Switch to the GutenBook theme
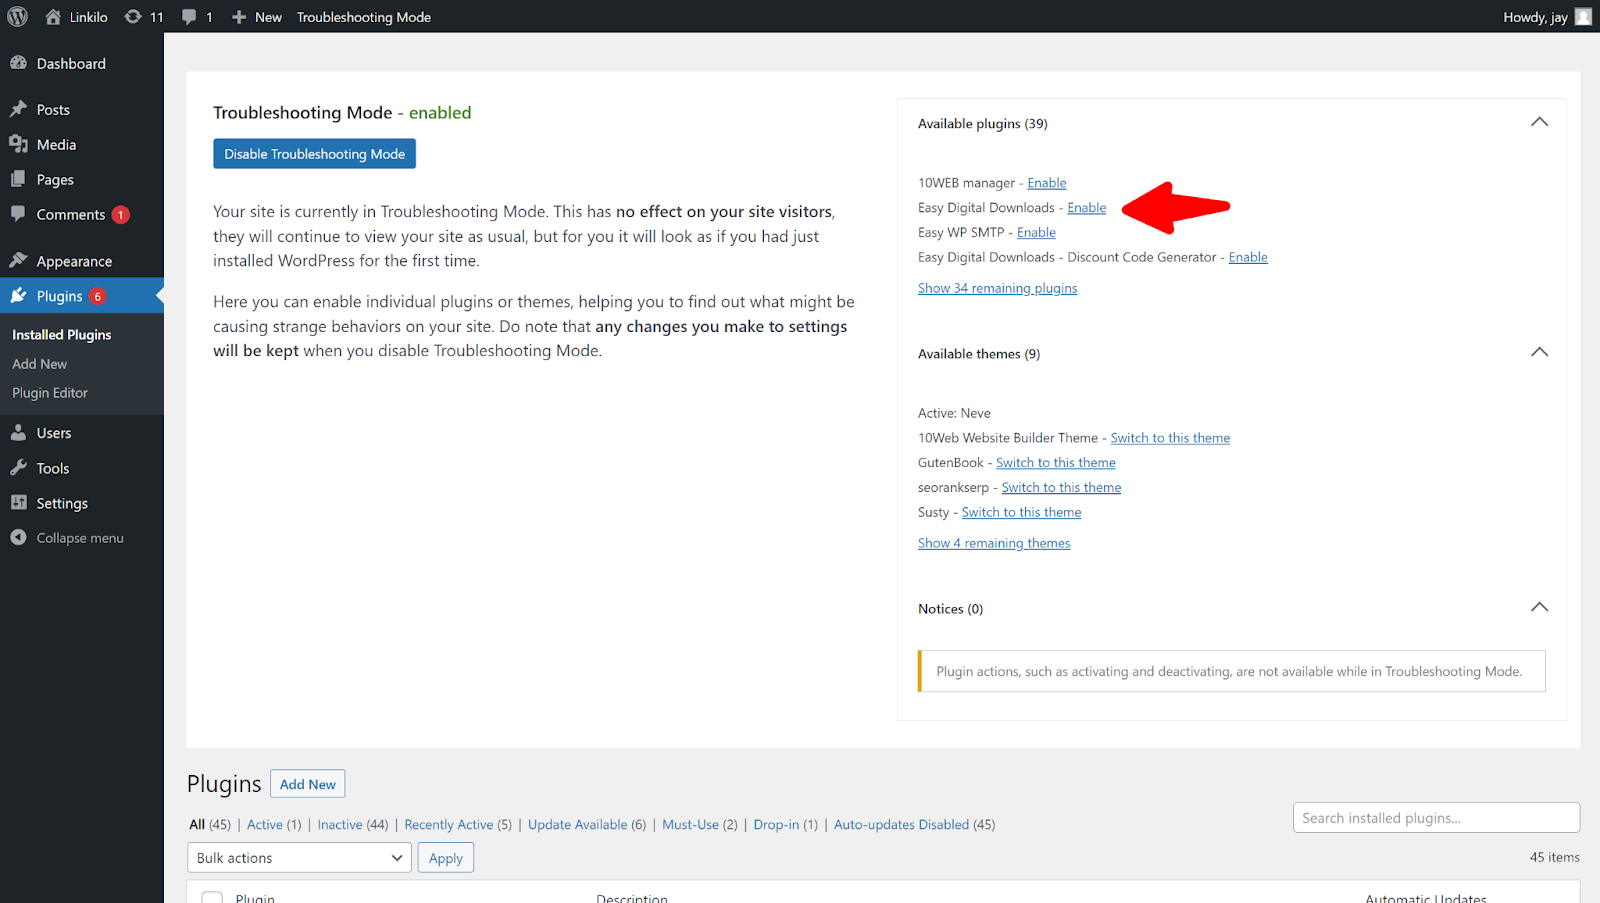This screenshot has height=903, width=1600. 1056,463
